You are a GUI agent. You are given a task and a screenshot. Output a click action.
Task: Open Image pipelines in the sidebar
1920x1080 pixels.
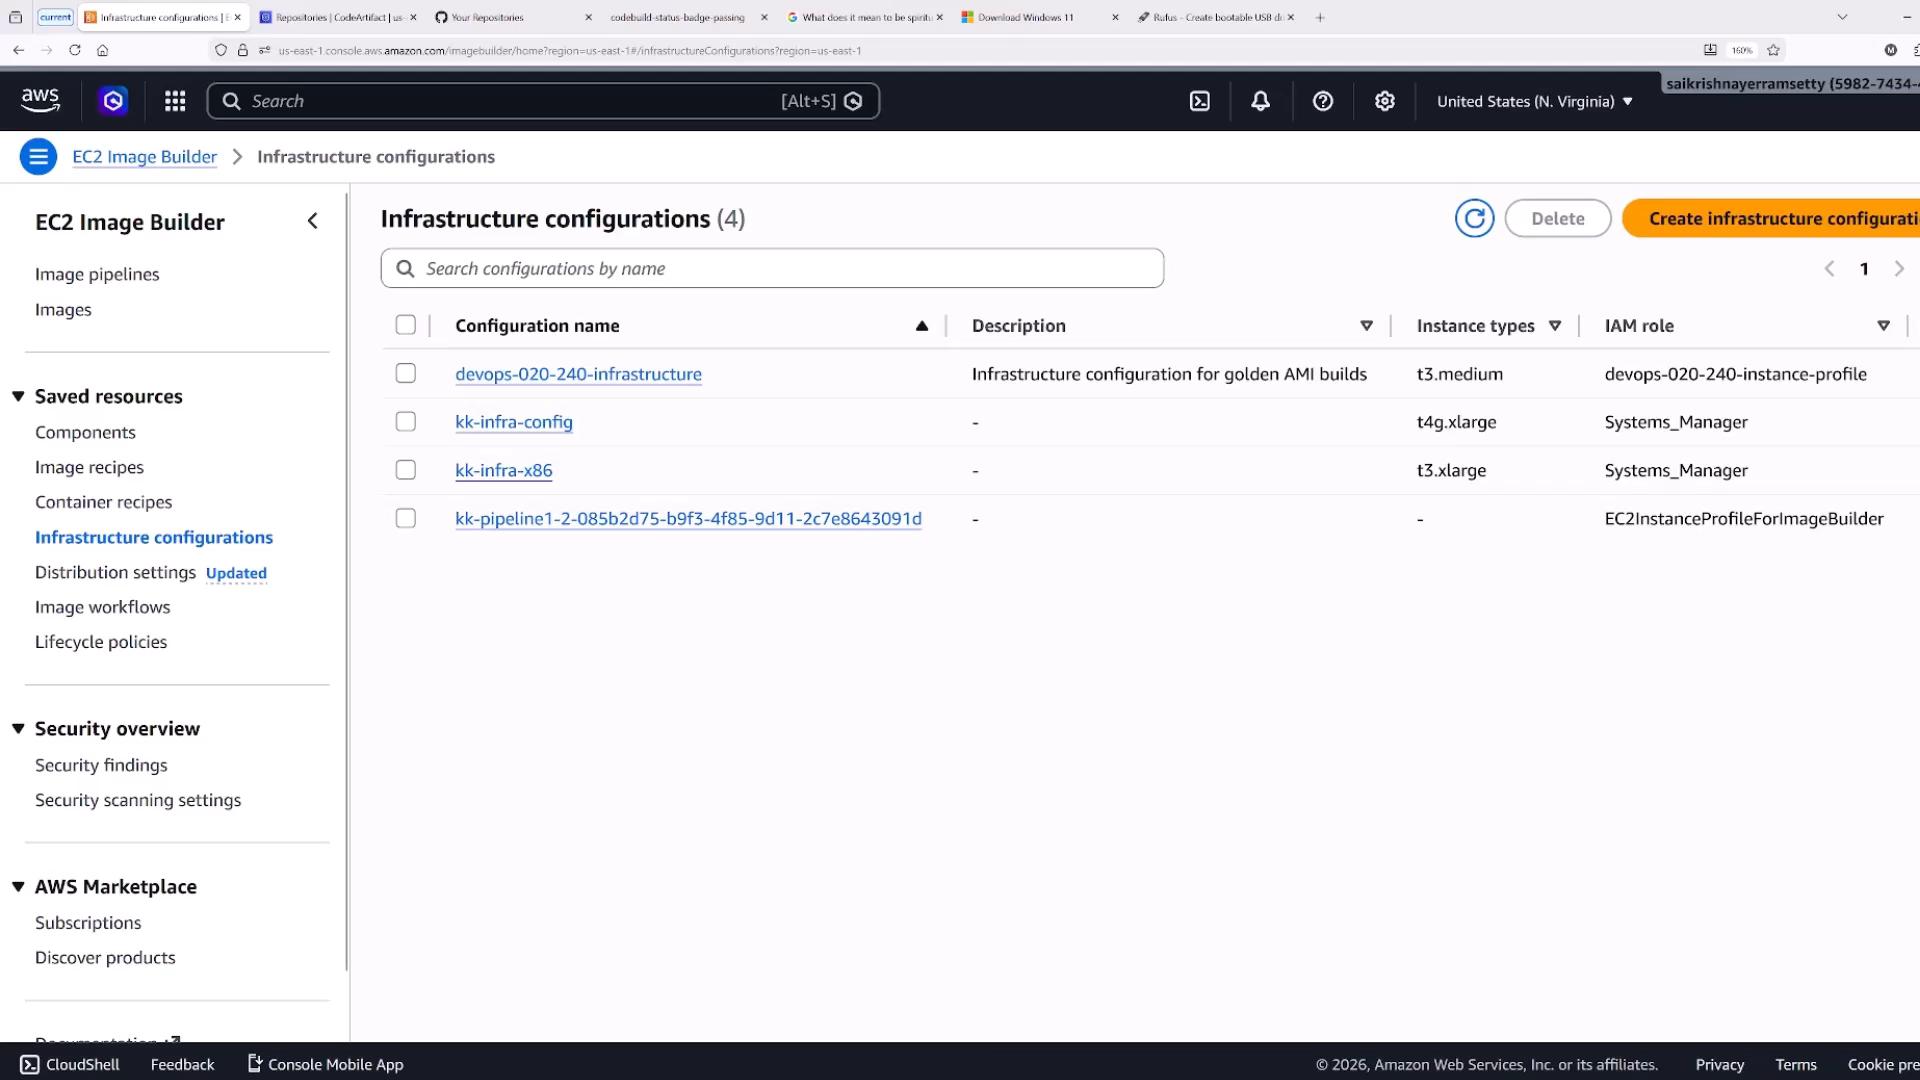point(97,274)
